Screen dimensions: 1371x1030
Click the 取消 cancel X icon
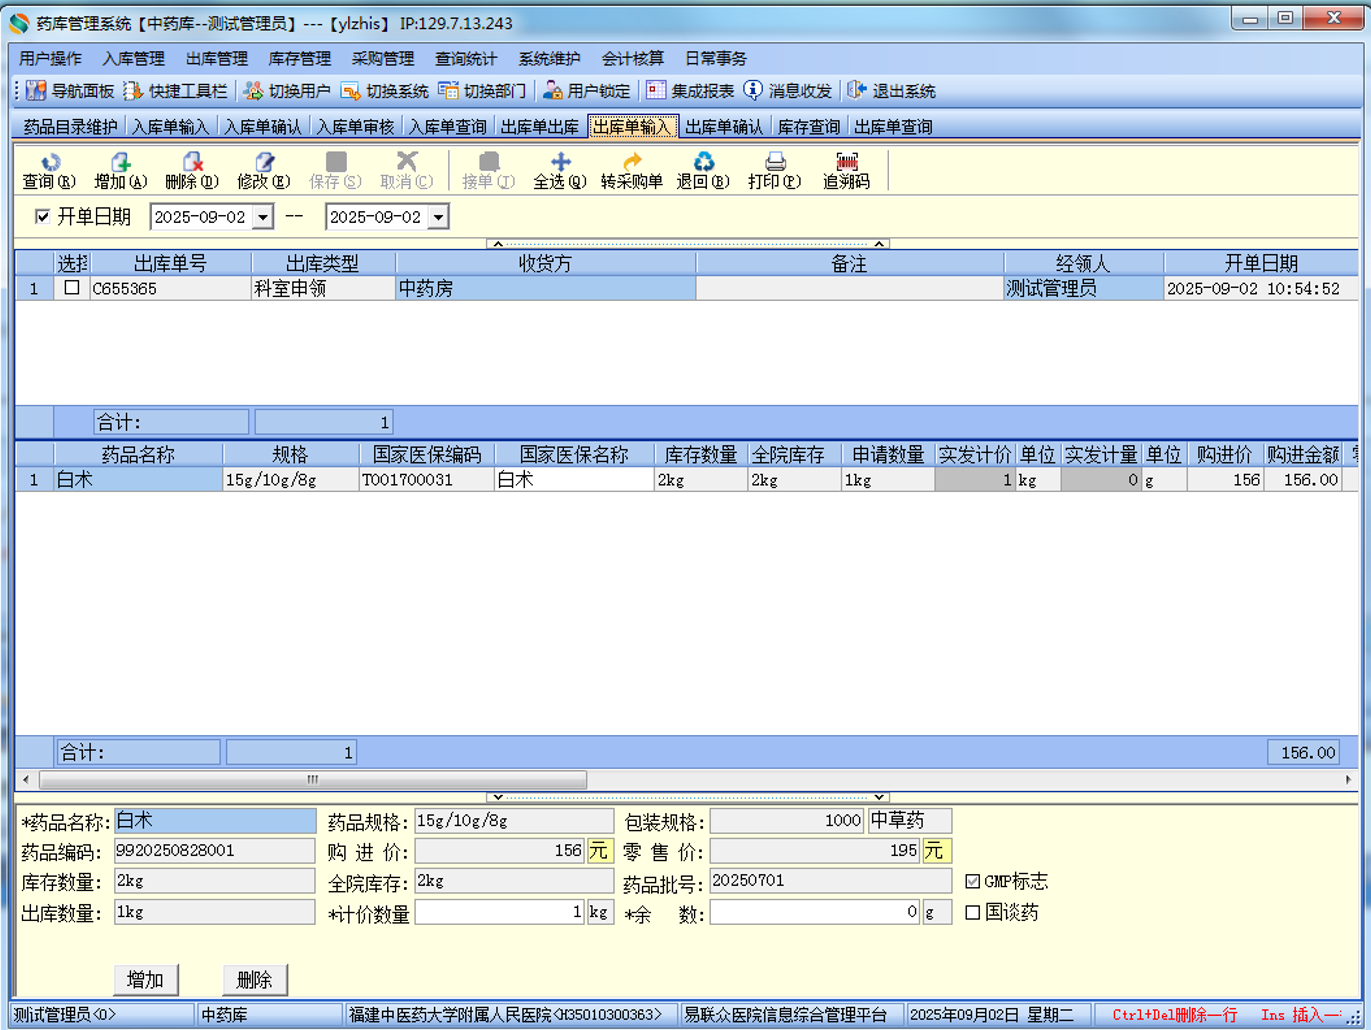pyautogui.click(x=407, y=161)
